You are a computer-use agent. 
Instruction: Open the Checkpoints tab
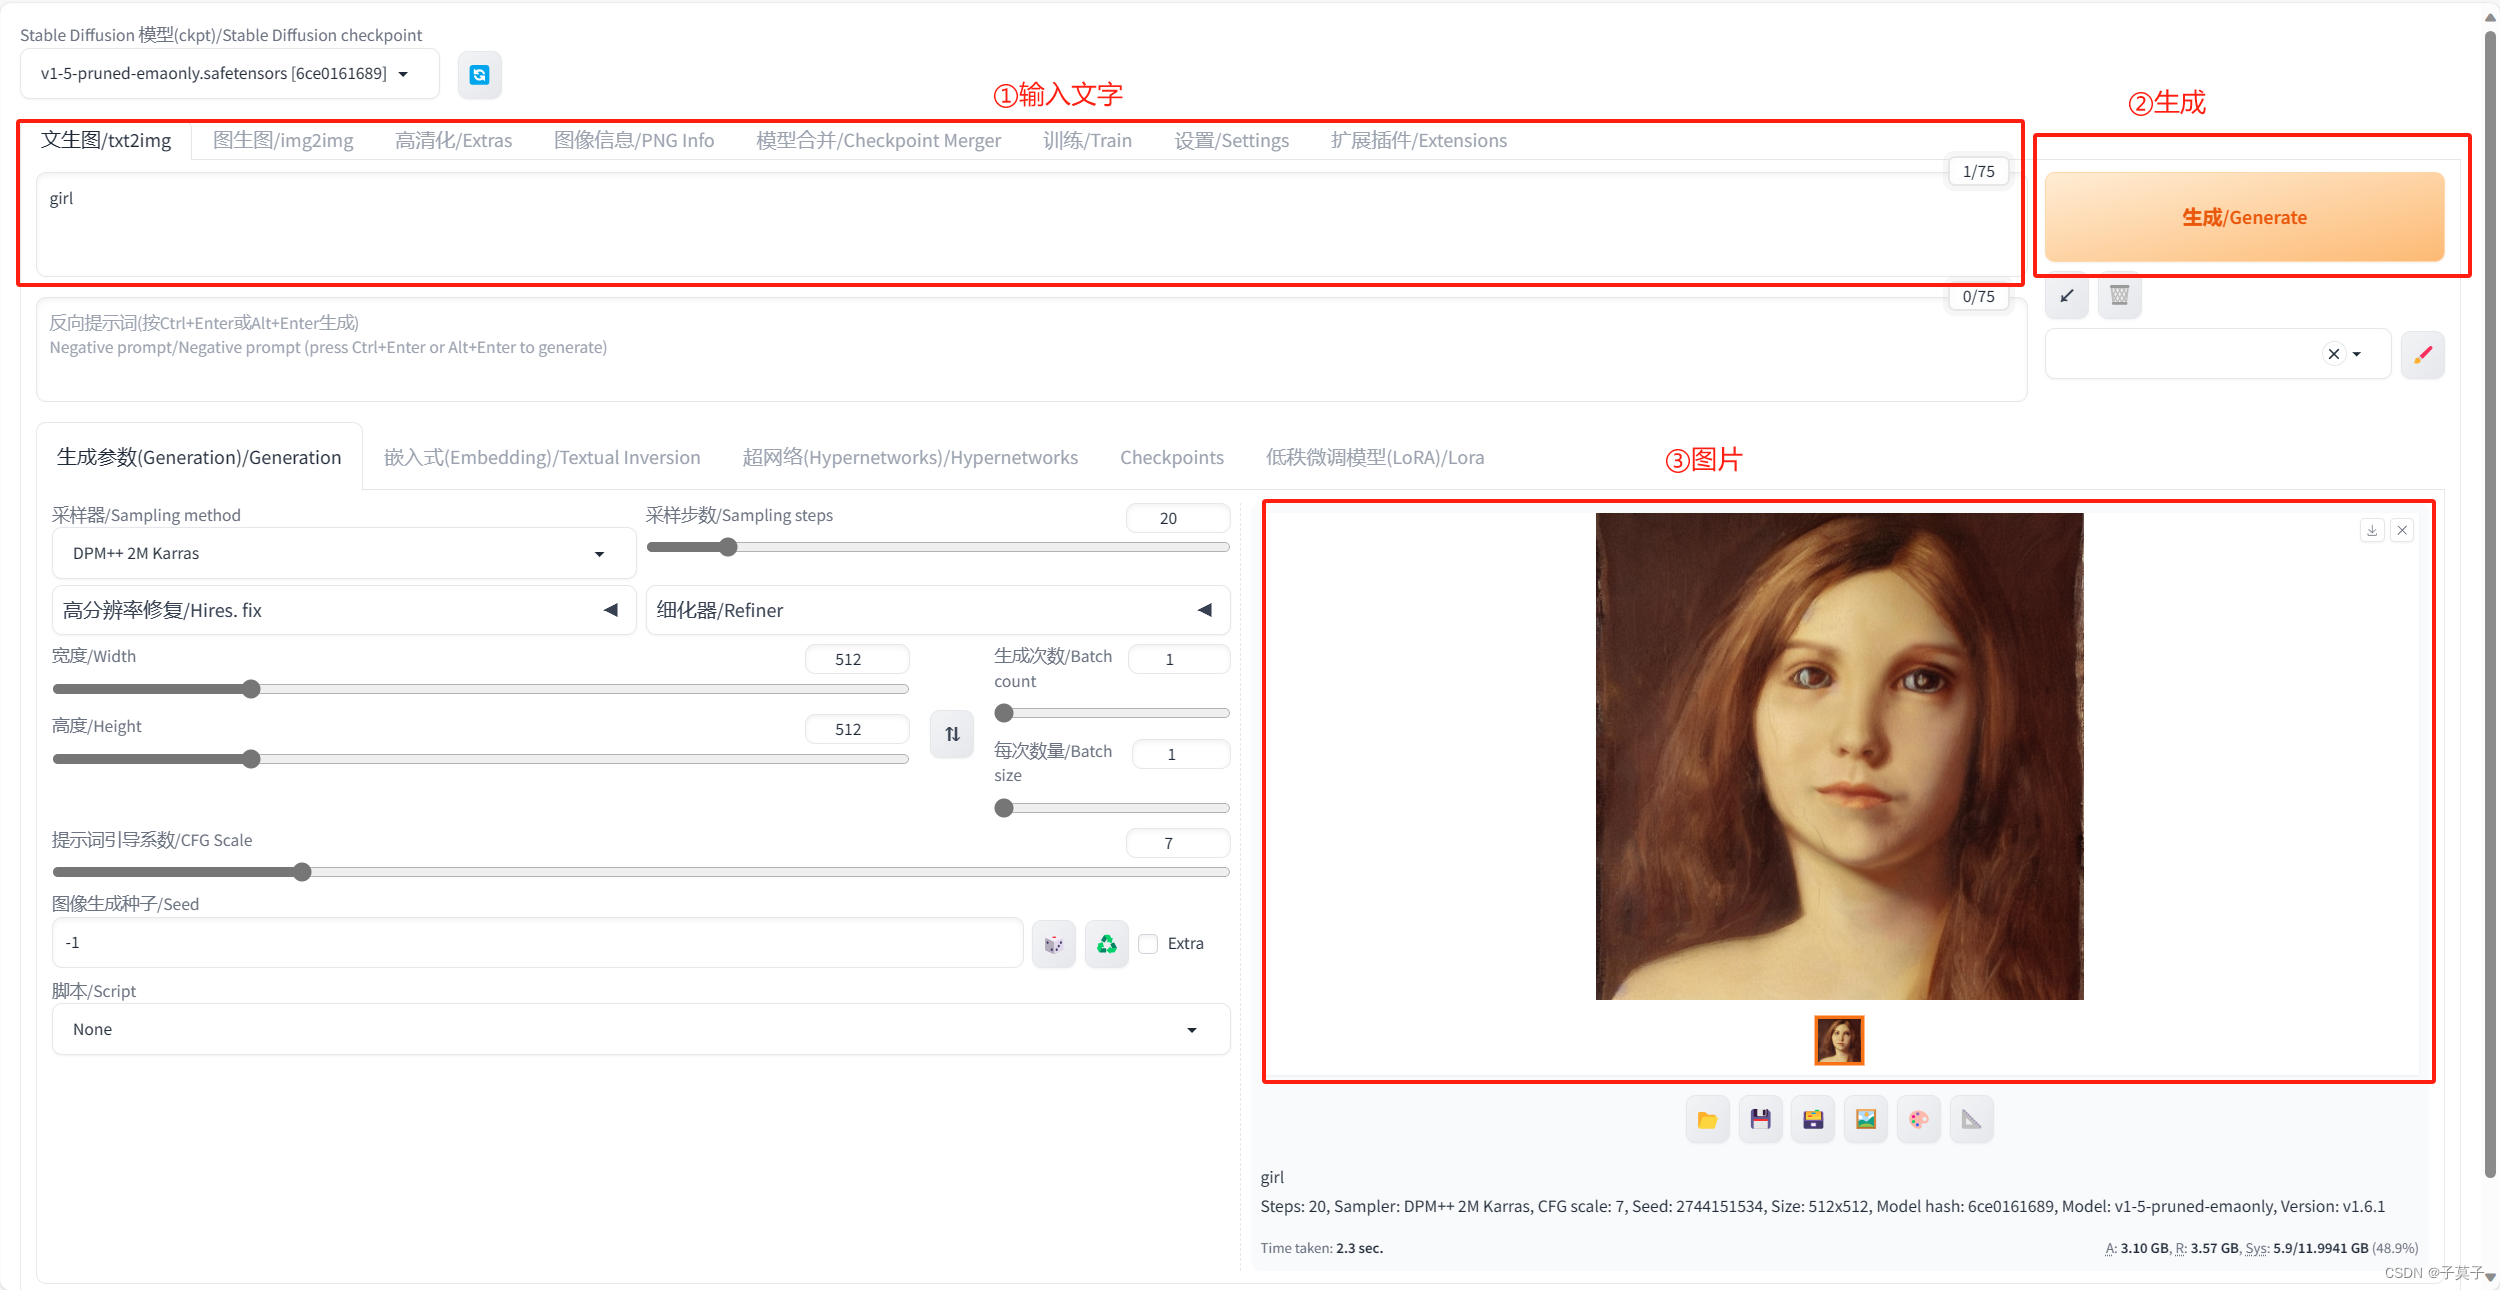click(x=1171, y=457)
